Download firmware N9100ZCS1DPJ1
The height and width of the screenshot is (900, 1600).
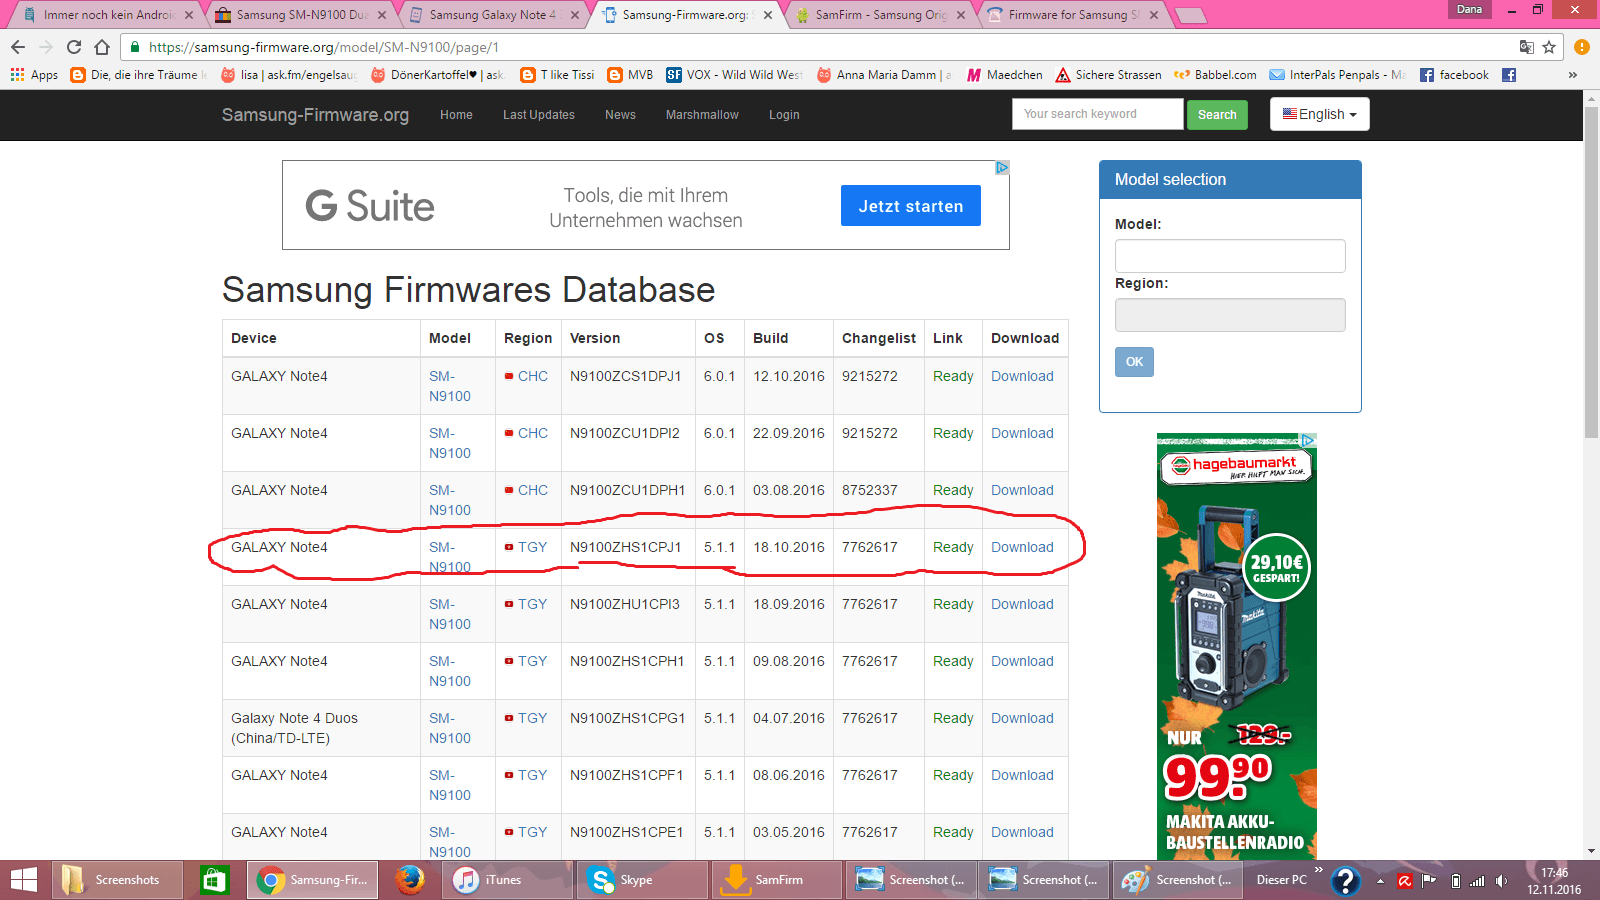1022,376
